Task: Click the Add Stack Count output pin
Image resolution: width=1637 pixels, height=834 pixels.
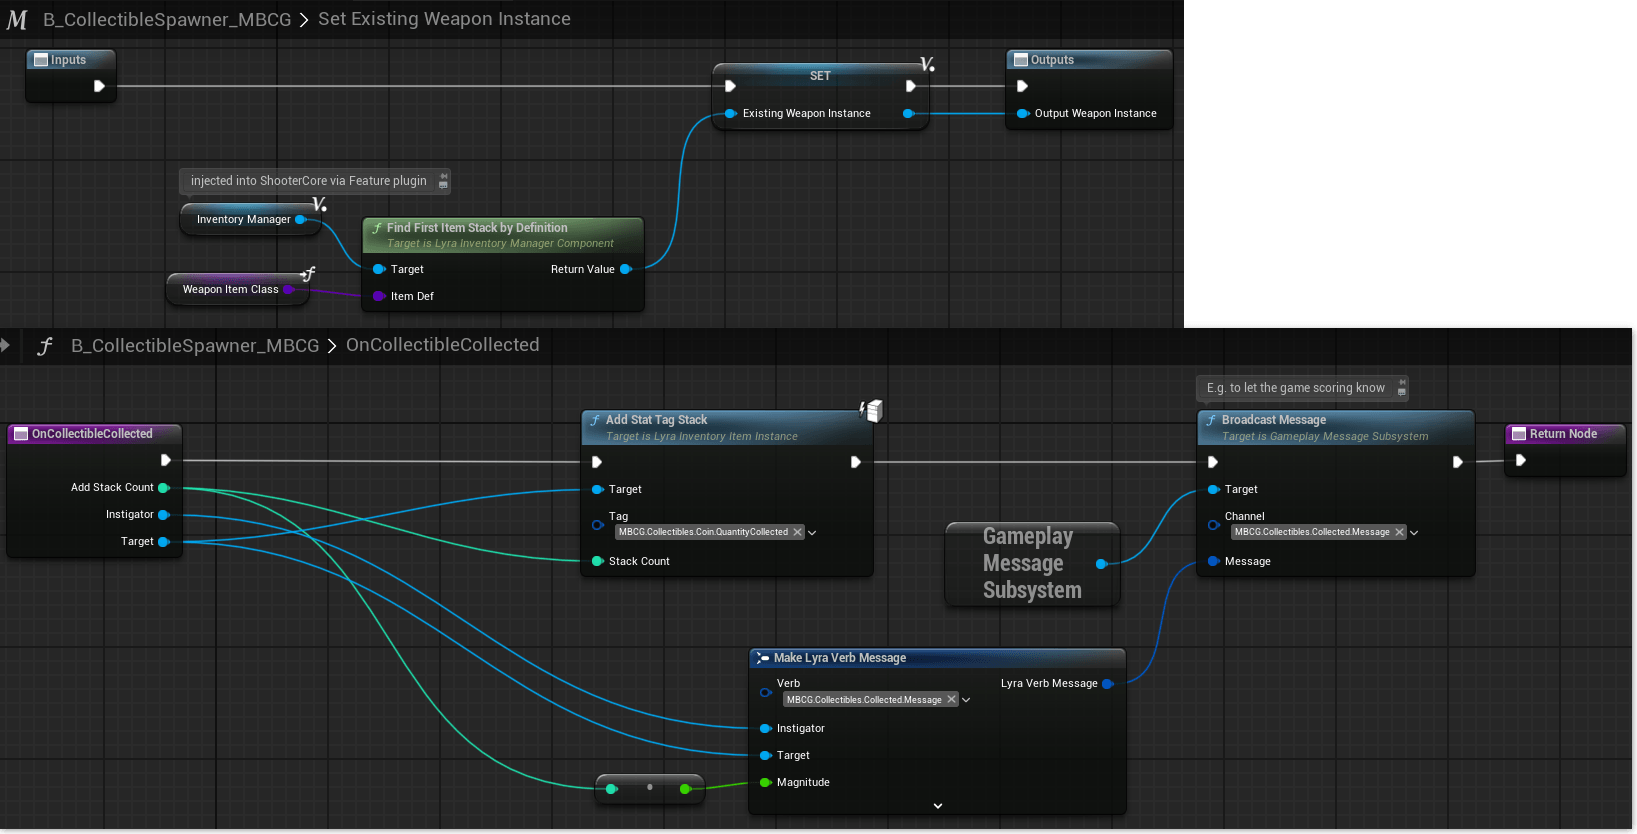Action: pyautogui.click(x=164, y=488)
